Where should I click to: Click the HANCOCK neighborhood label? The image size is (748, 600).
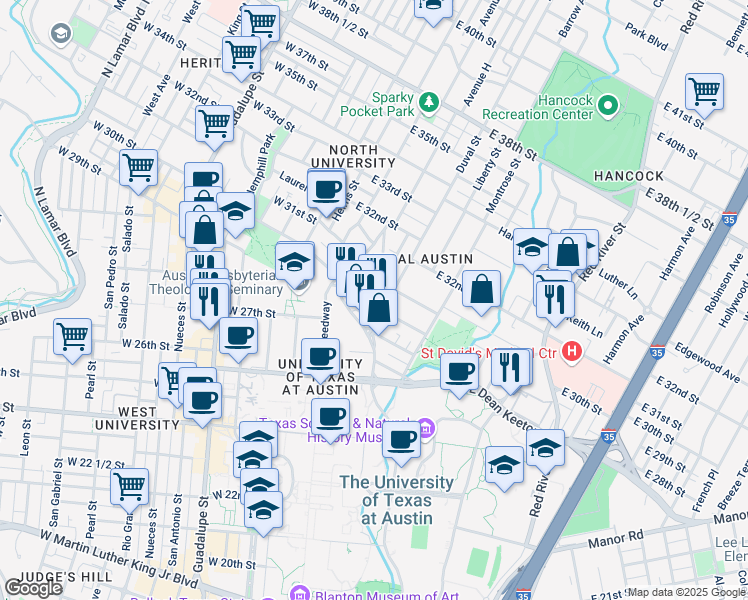[629, 176]
